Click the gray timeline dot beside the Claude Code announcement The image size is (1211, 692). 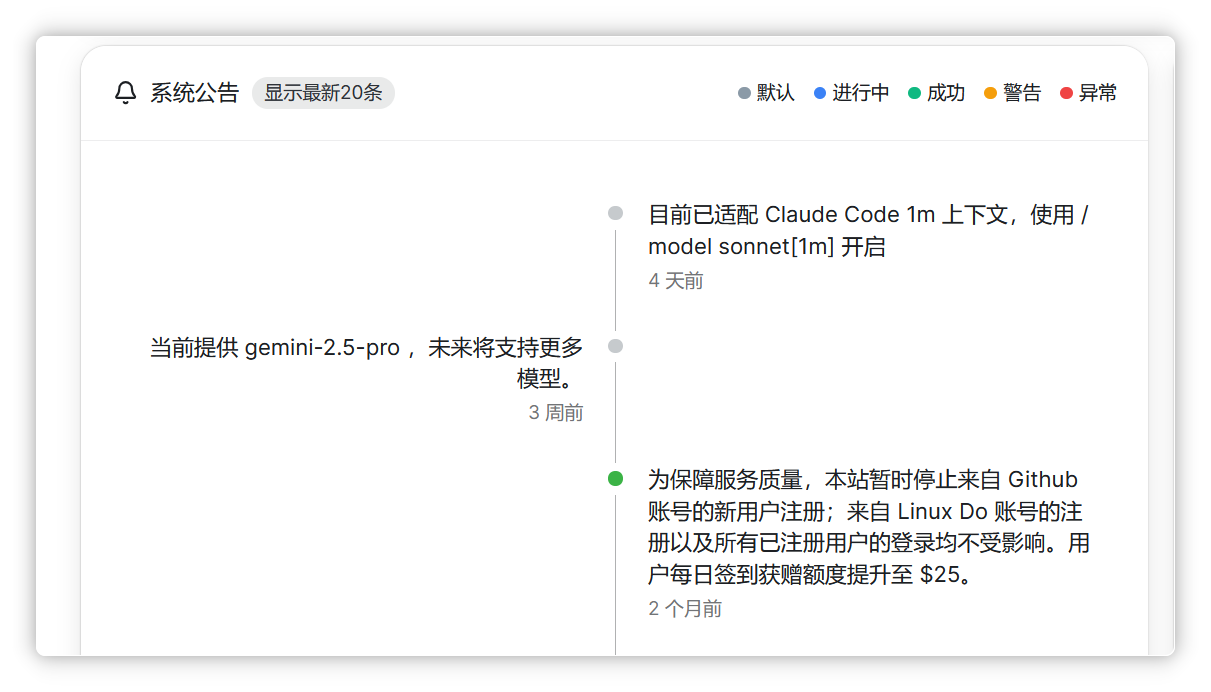point(616,213)
